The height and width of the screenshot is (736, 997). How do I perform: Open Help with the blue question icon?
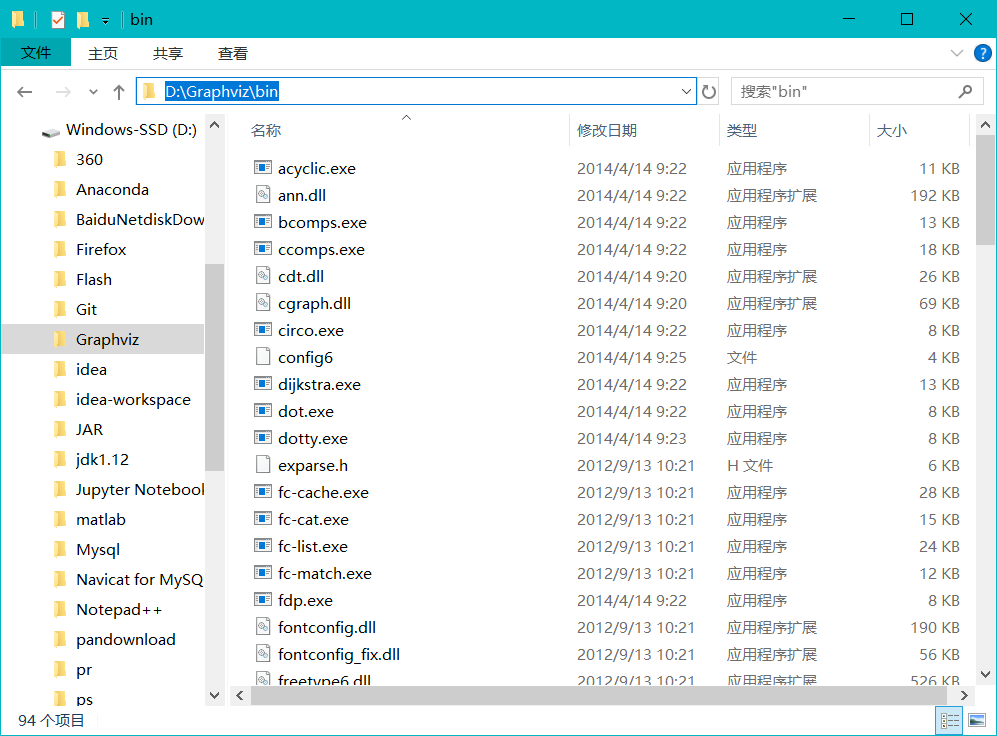pos(982,53)
